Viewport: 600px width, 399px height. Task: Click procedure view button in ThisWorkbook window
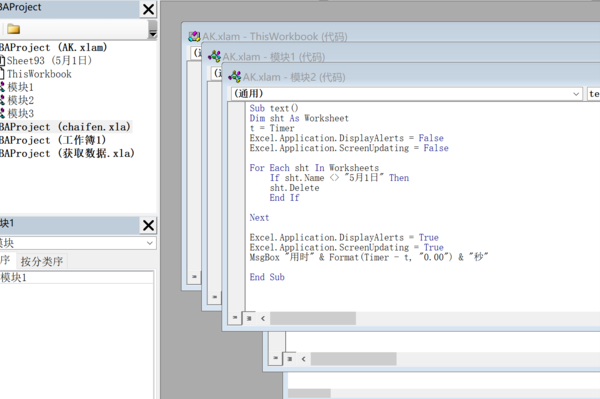(194, 277)
